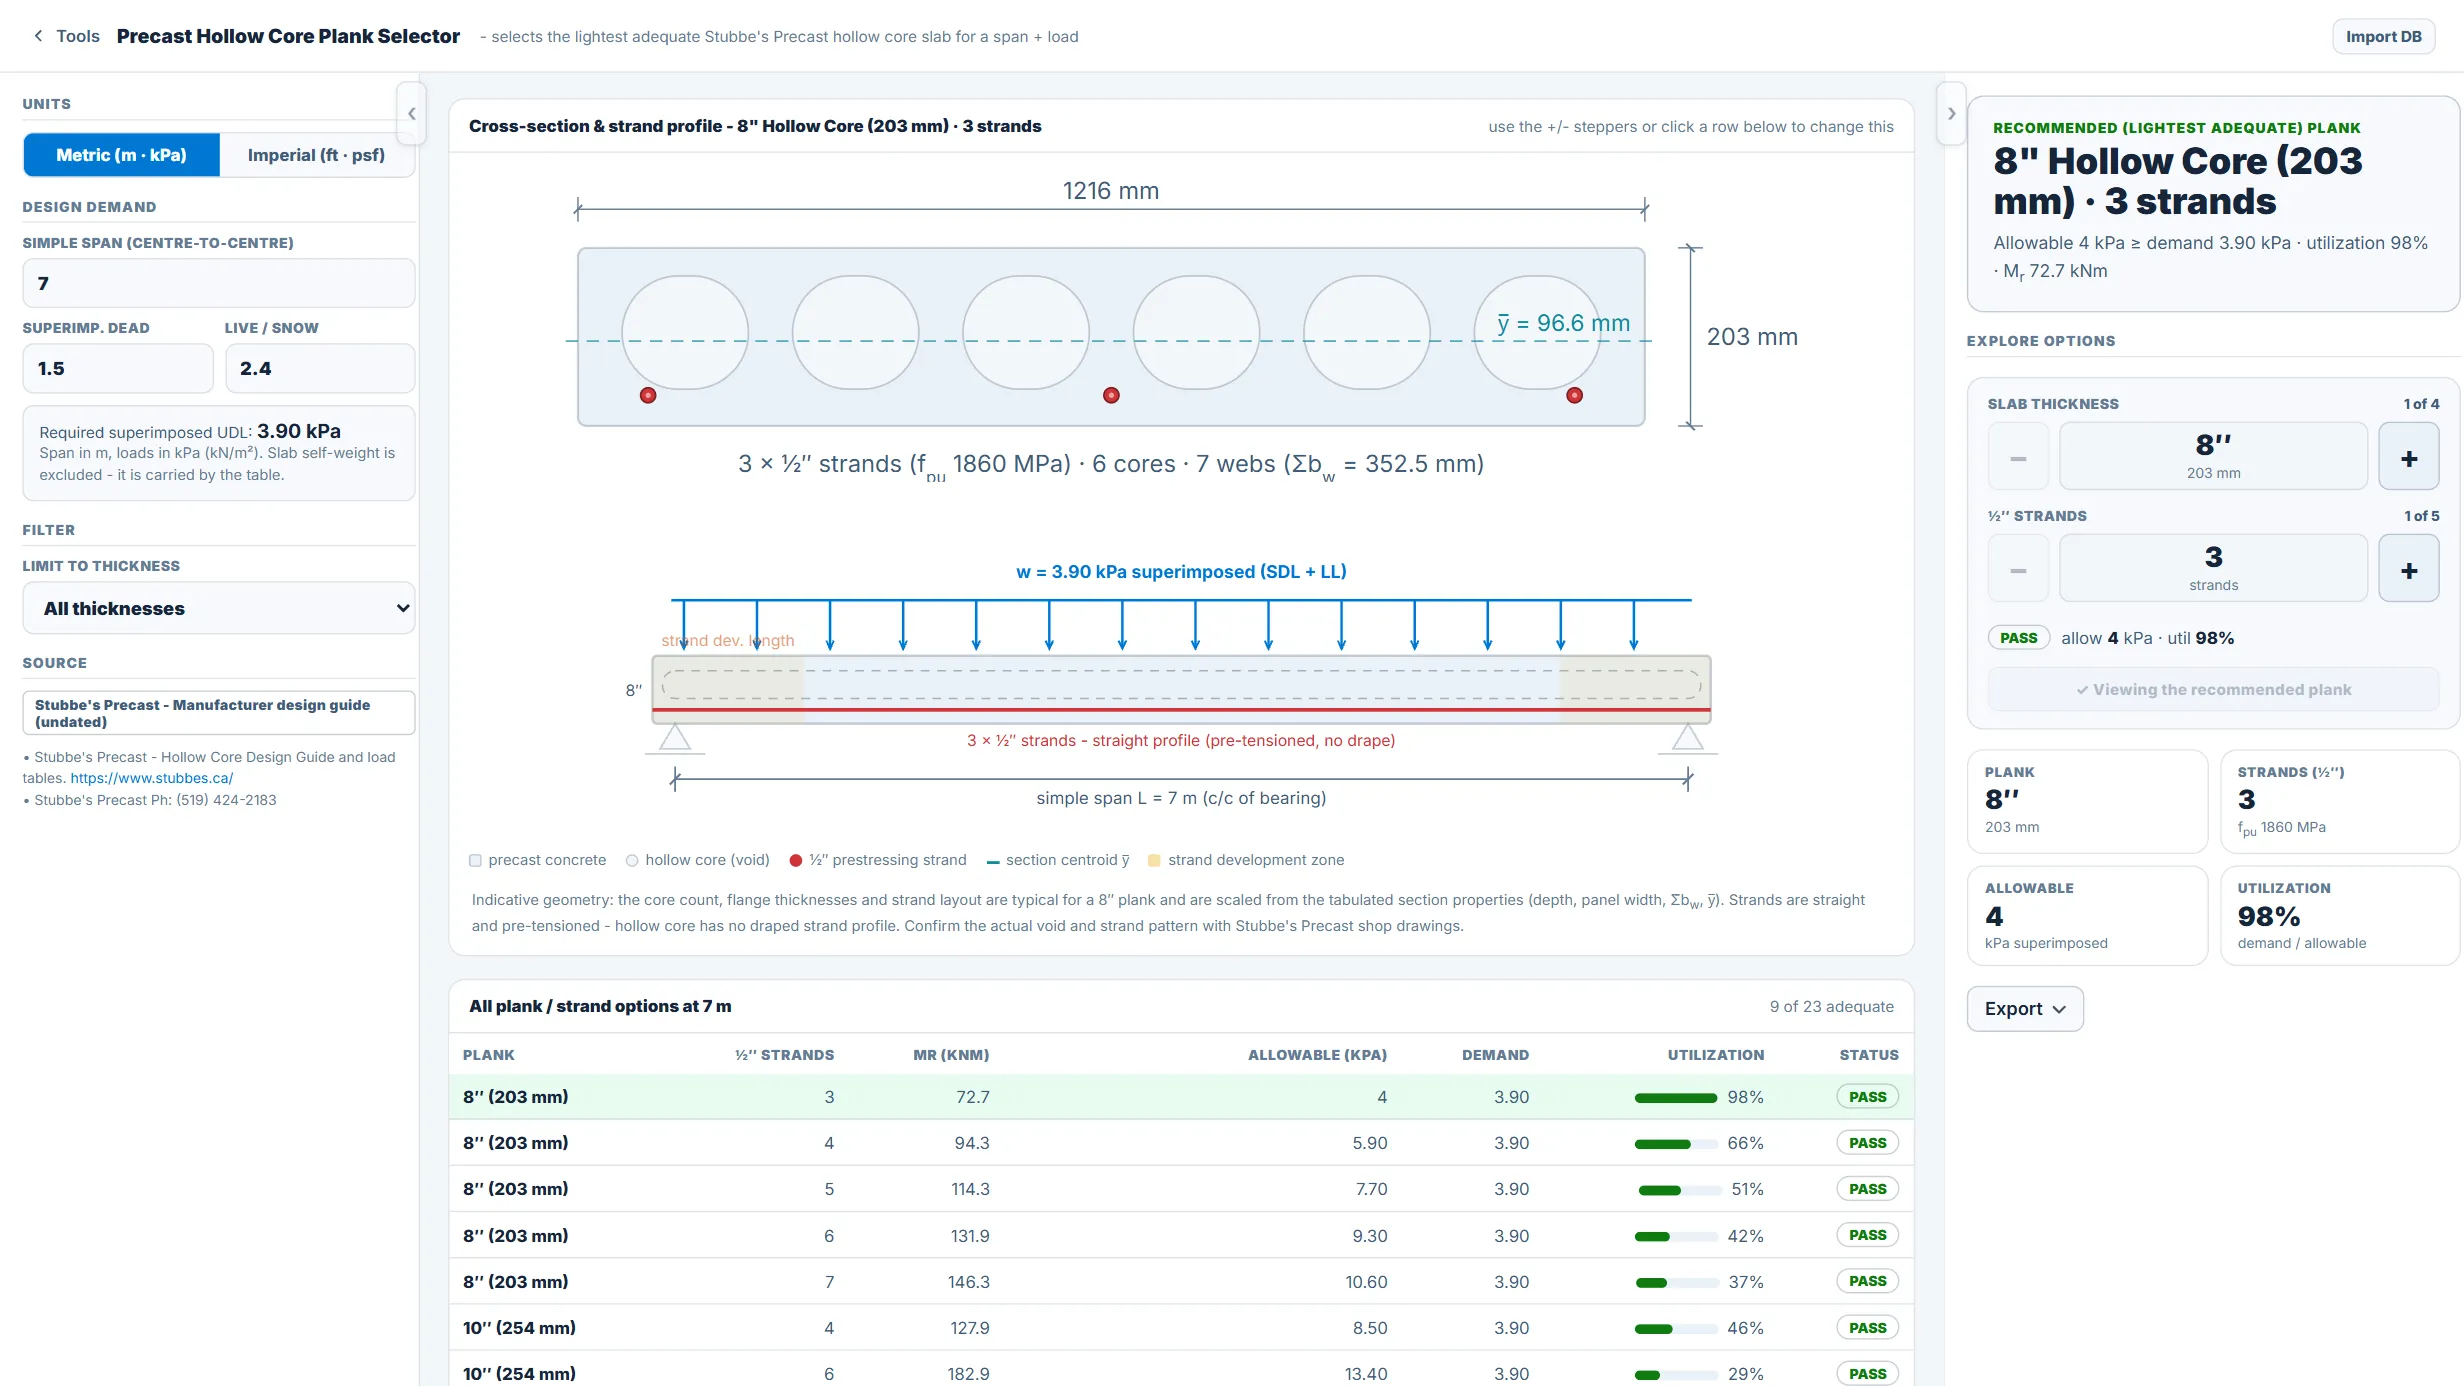Switch to Imperial (ft · psf) units
The height and width of the screenshot is (1386, 2464).
point(316,155)
